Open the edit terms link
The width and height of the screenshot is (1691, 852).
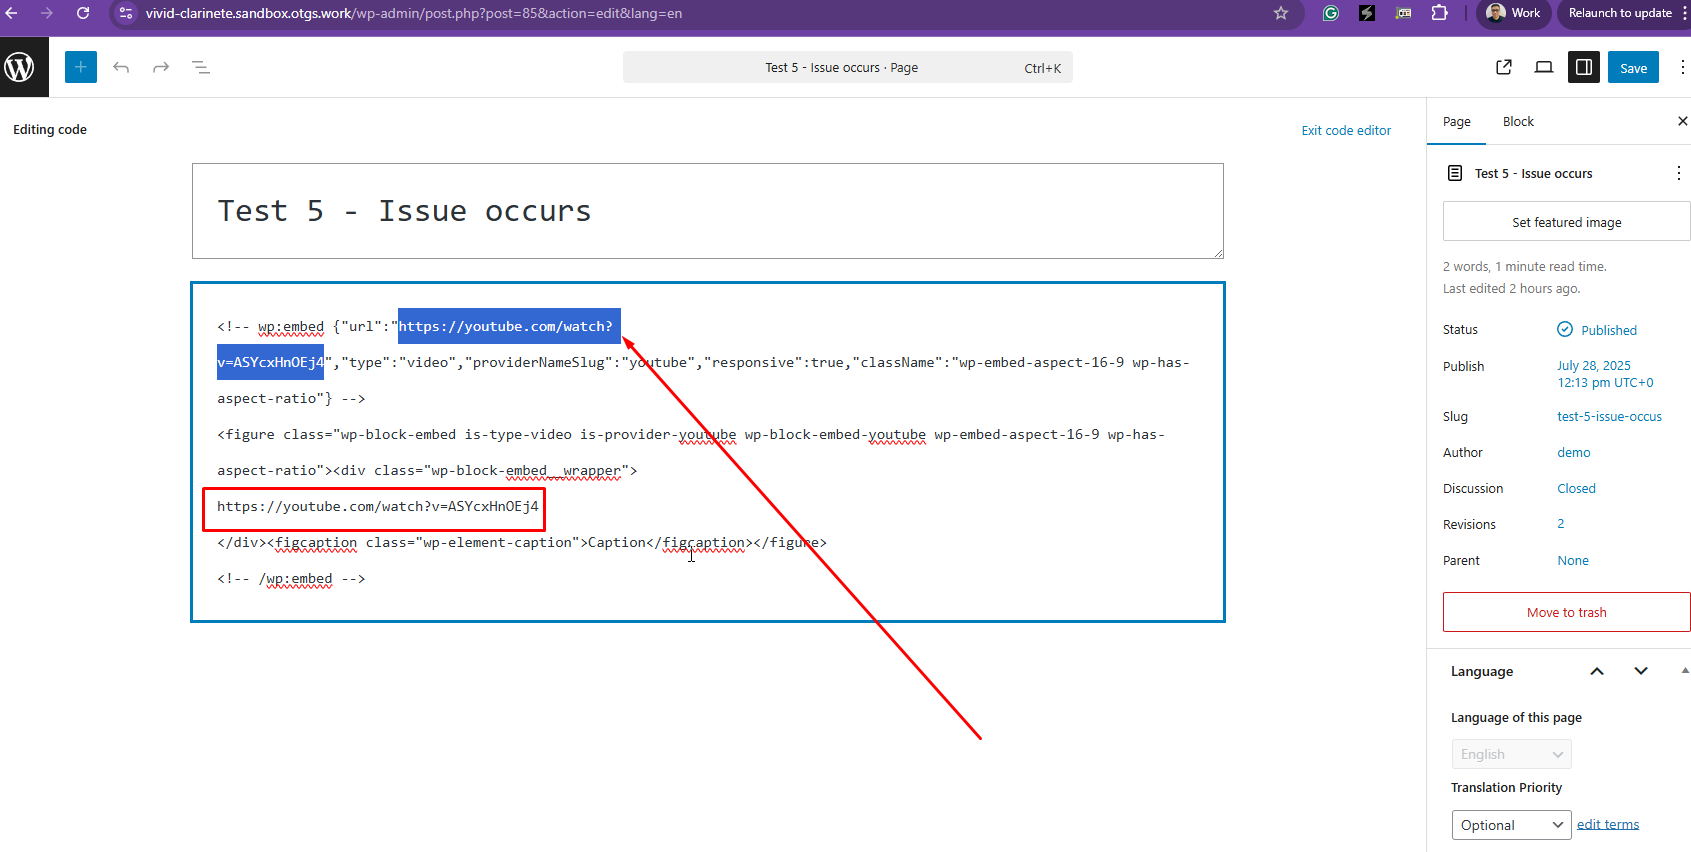[x=1608, y=824]
